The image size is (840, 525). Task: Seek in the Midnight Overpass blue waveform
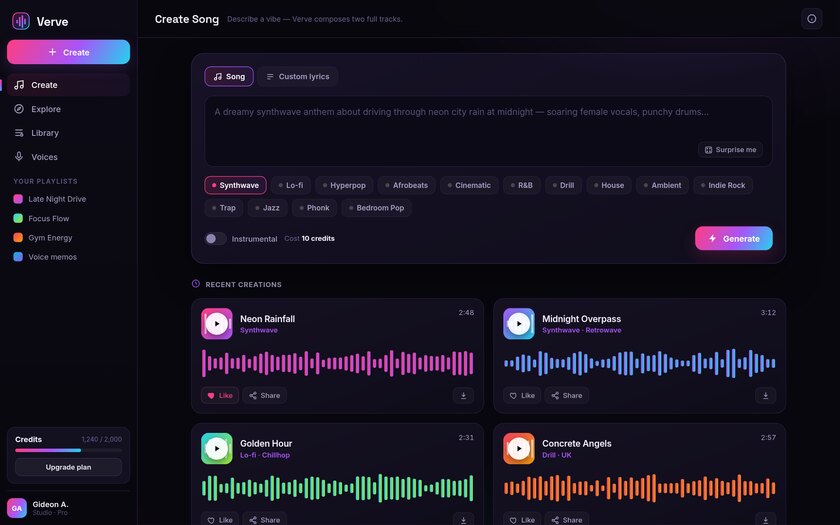[x=640, y=363]
